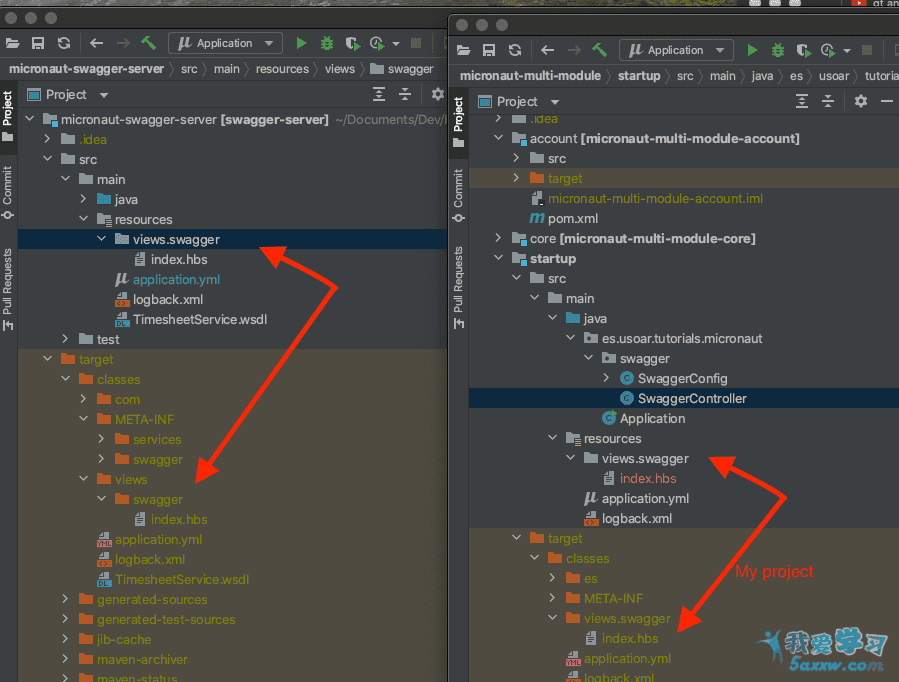The image size is (899, 682).
Task: Open Project tool tab in left window
Action: coord(7,116)
